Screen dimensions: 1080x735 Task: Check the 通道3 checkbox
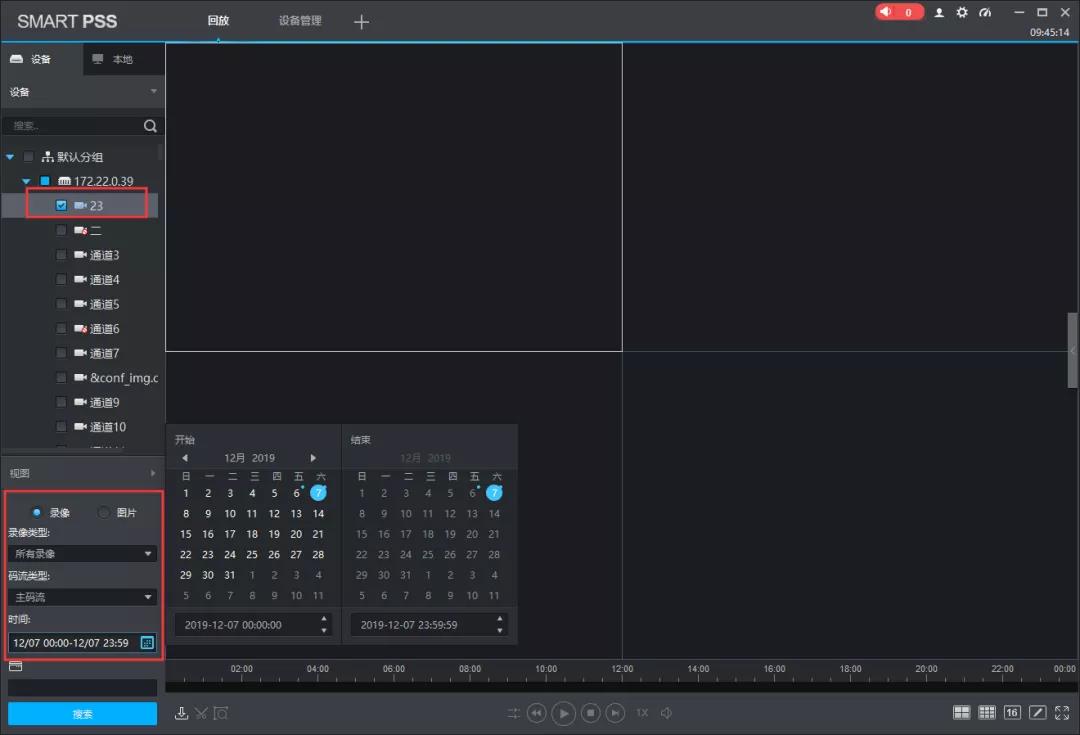(x=61, y=255)
